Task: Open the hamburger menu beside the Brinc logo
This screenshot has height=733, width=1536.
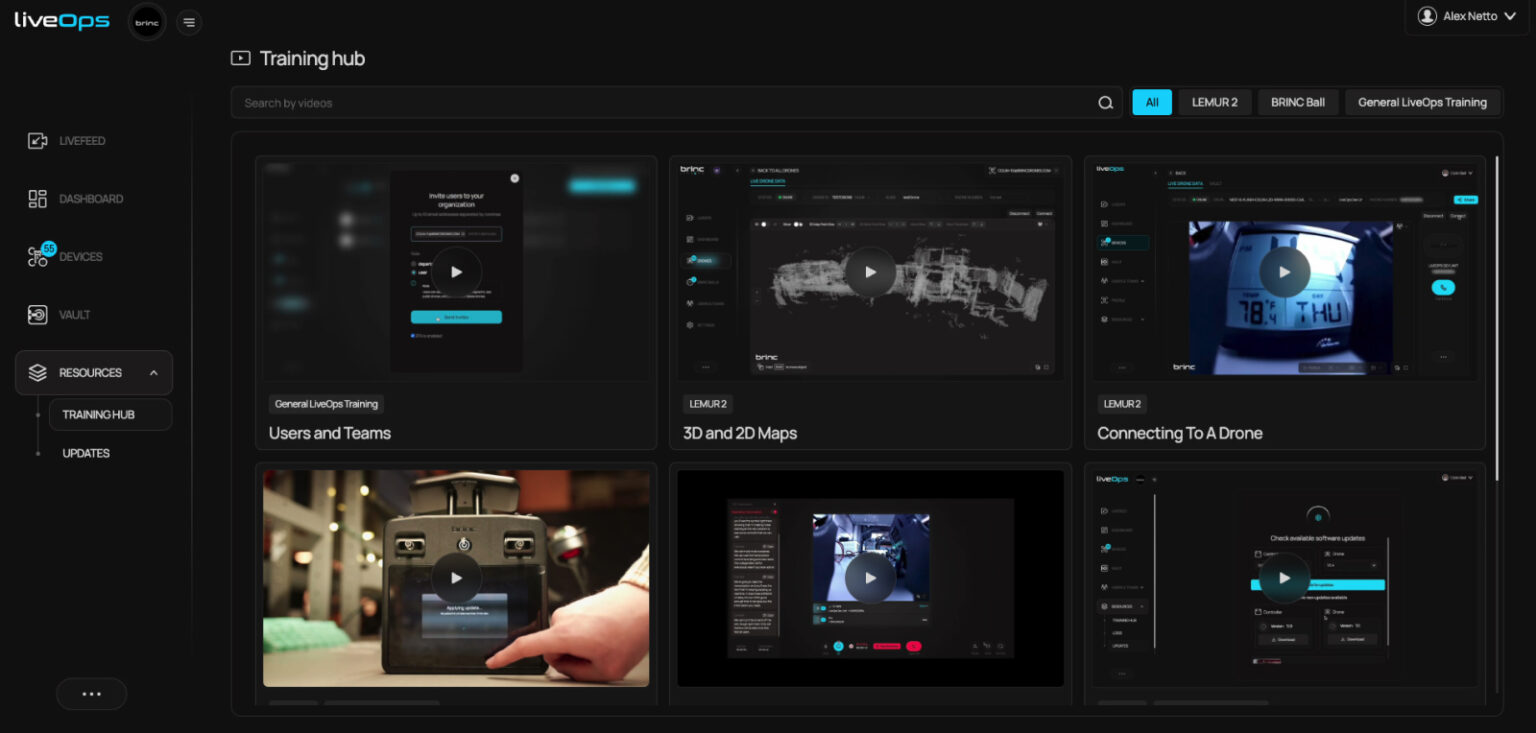Action: click(x=189, y=21)
